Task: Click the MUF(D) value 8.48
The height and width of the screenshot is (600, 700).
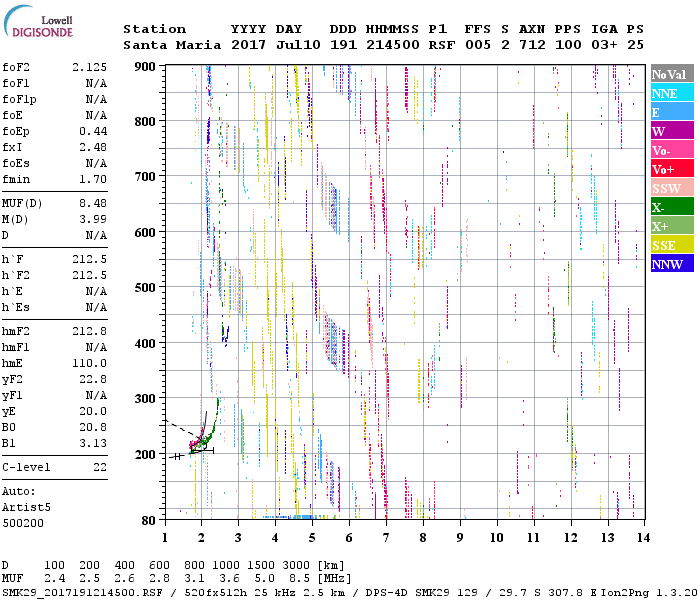Action: tap(93, 204)
